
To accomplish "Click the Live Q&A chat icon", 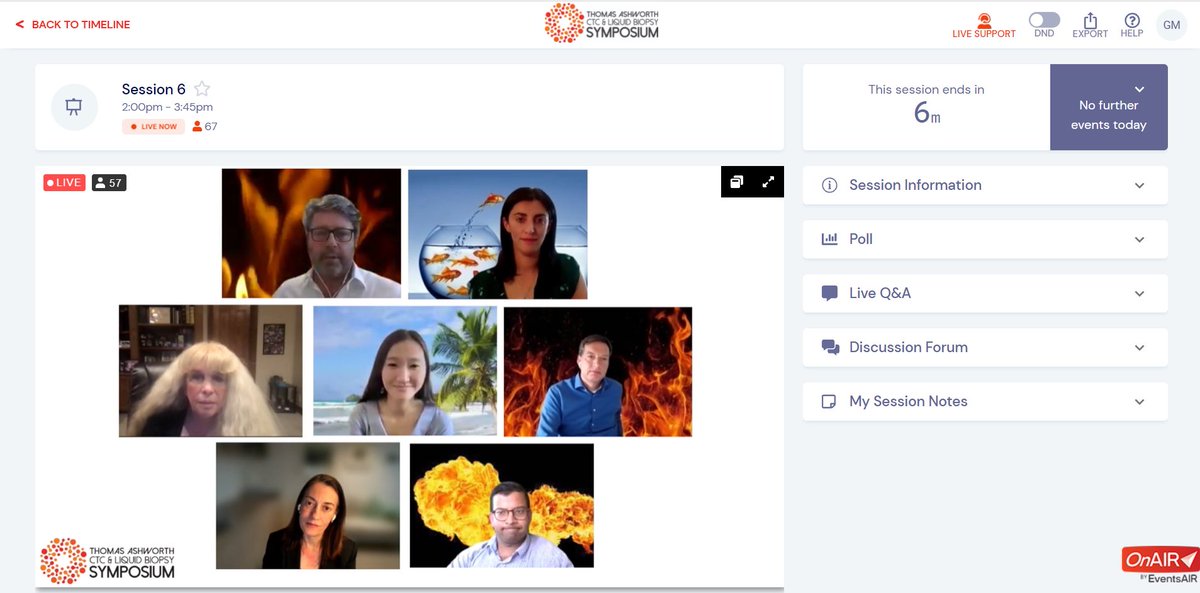I will [x=829, y=293].
